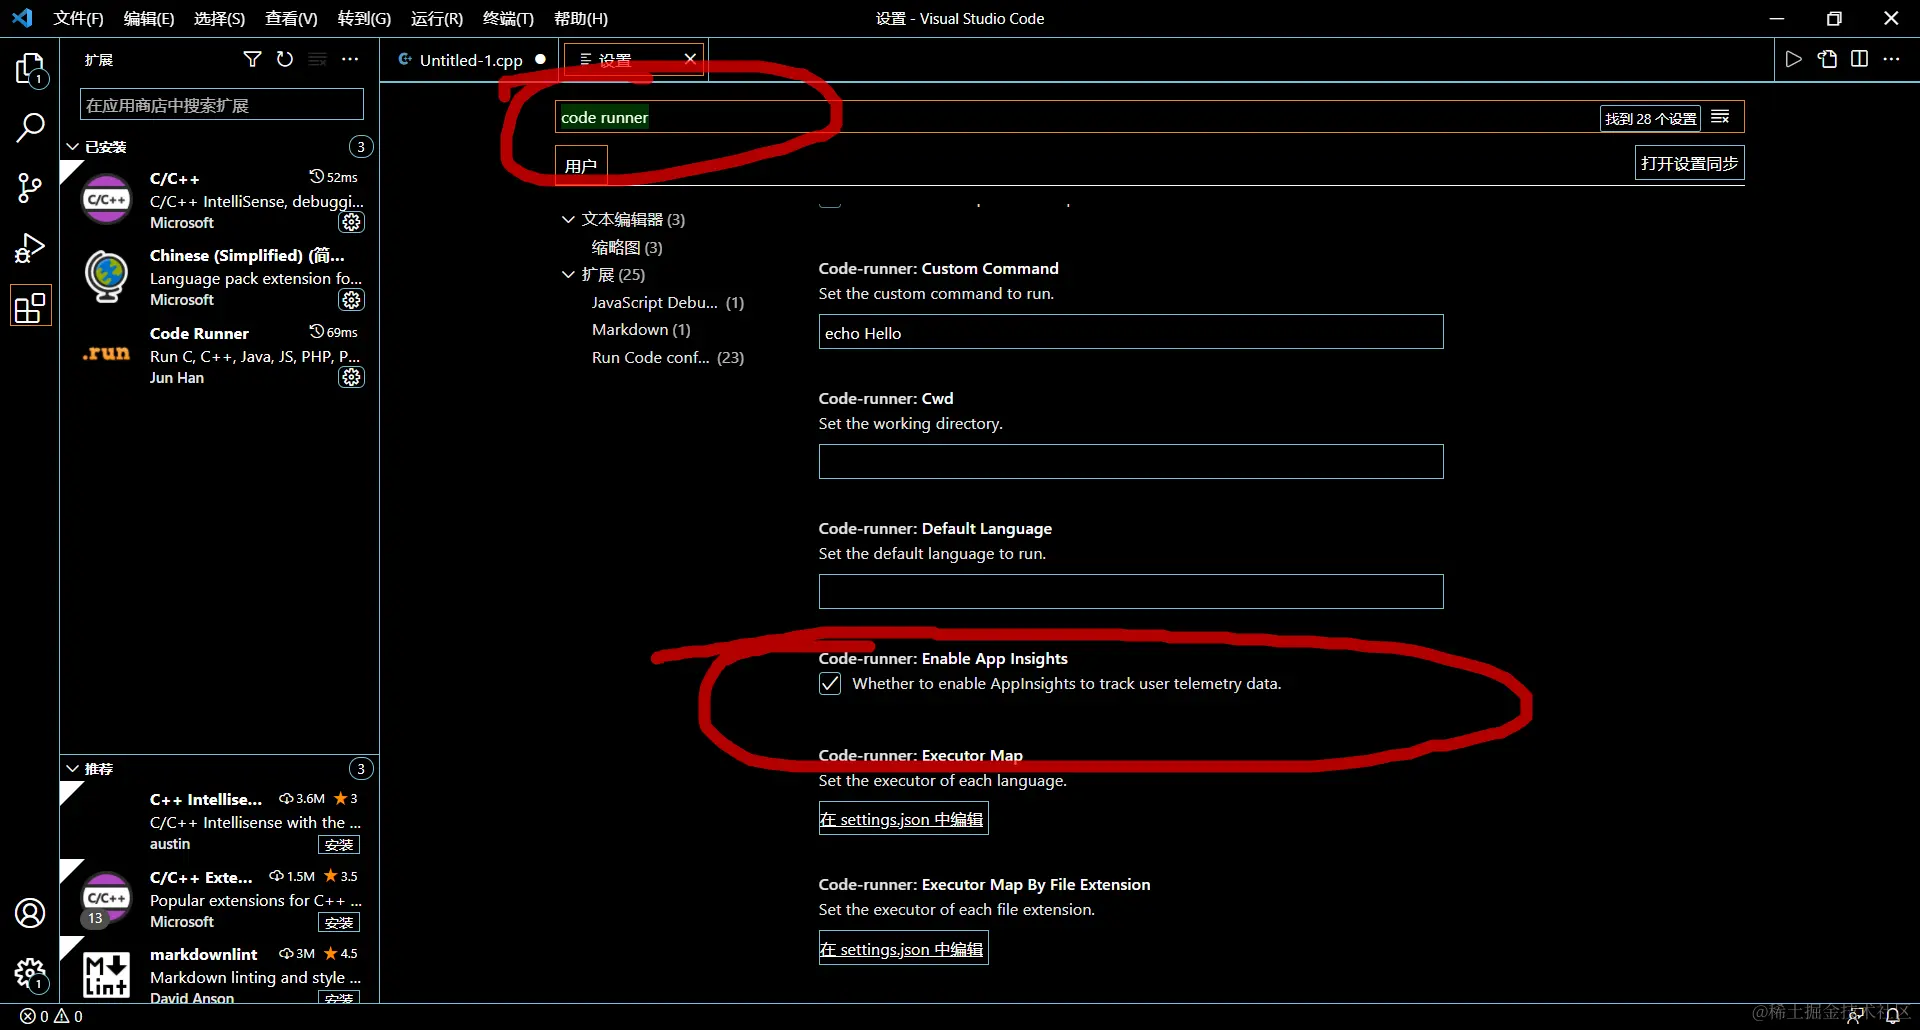Select JavaScript Debugger settings category

(x=668, y=302)
